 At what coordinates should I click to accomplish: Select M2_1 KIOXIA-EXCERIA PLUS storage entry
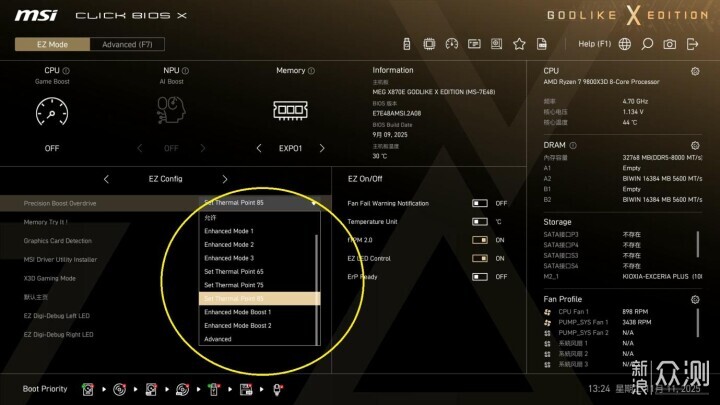[x=623, y=276]
